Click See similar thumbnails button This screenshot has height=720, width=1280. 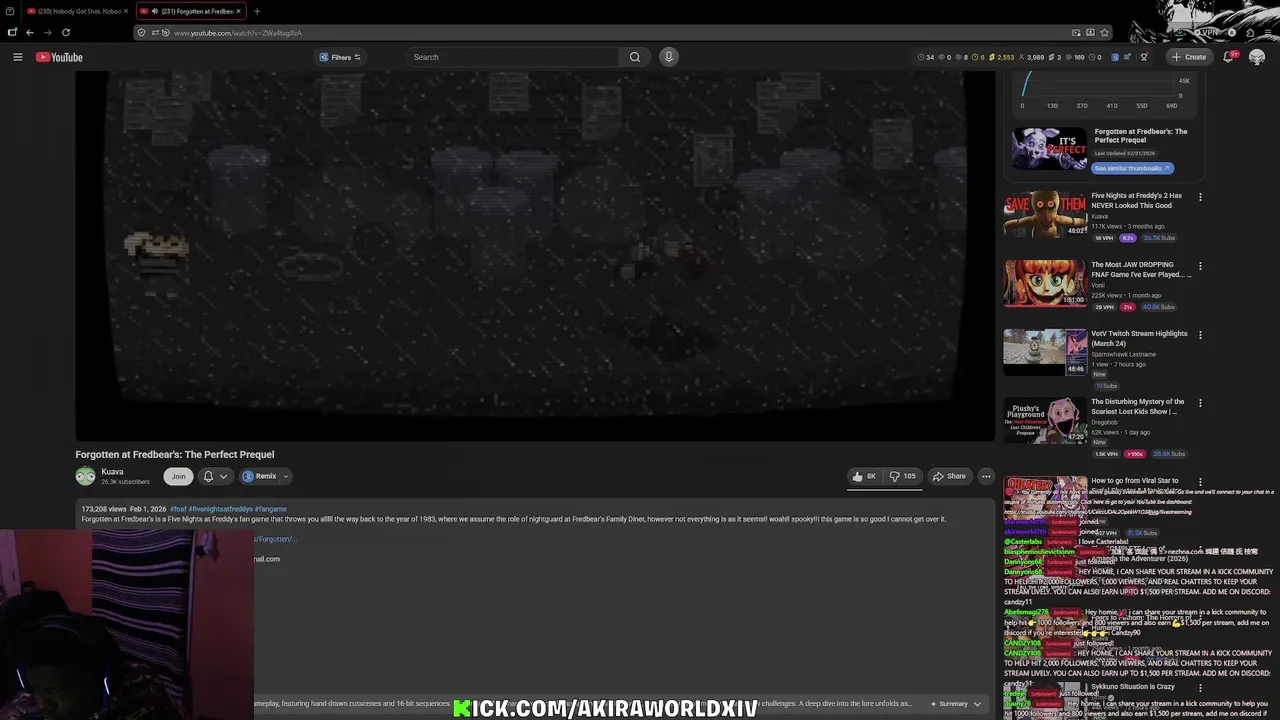[x=1133, y=168]
